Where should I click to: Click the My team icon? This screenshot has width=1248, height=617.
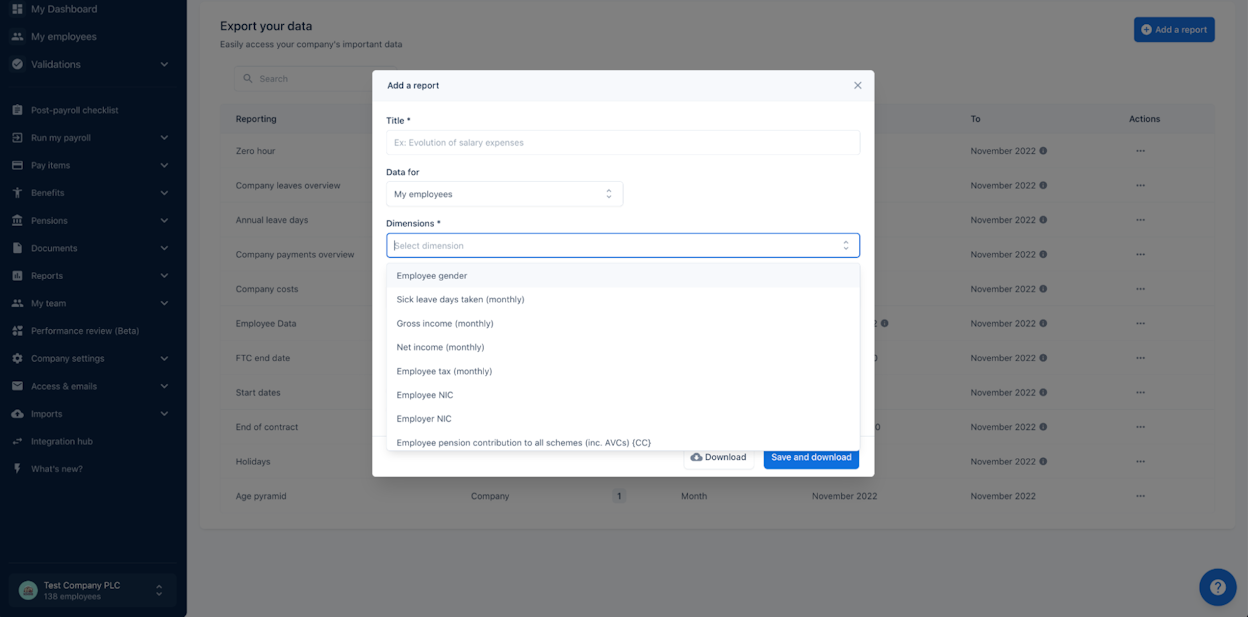pyautogui.click(x=17, y=303)
